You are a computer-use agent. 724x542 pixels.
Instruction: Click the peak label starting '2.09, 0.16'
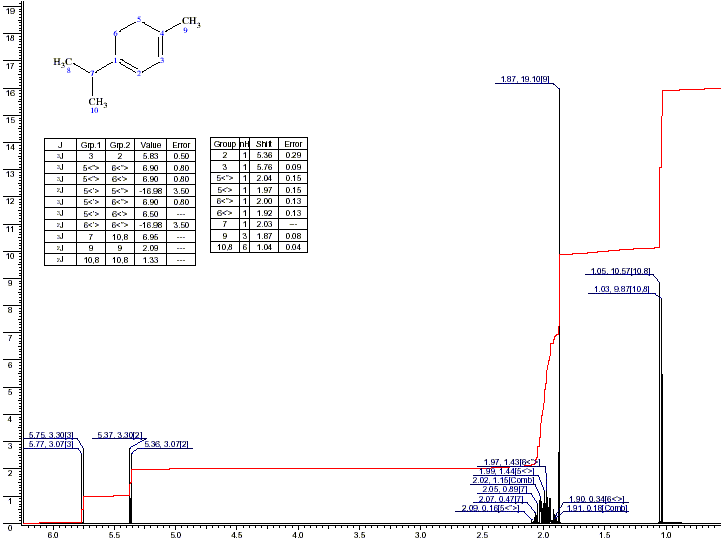click(490, 508)
